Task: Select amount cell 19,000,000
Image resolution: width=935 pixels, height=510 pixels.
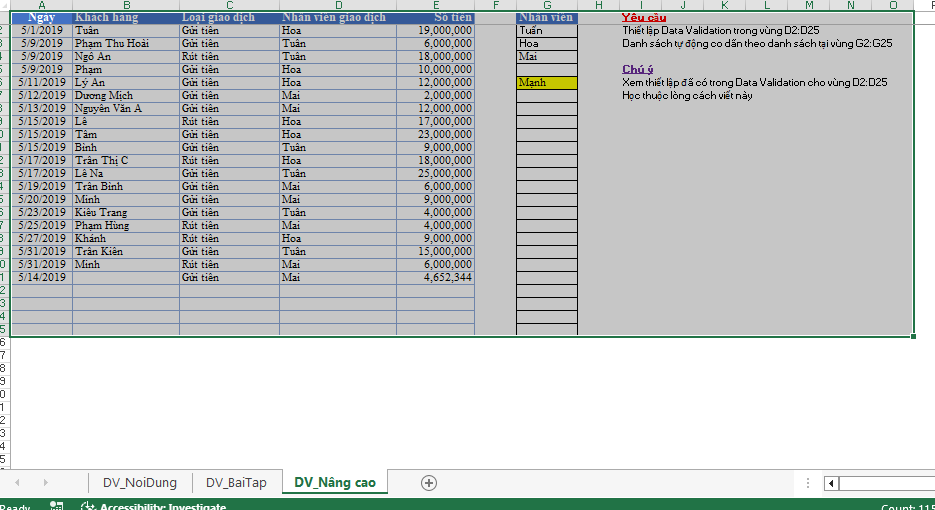Action: [436, 30]
